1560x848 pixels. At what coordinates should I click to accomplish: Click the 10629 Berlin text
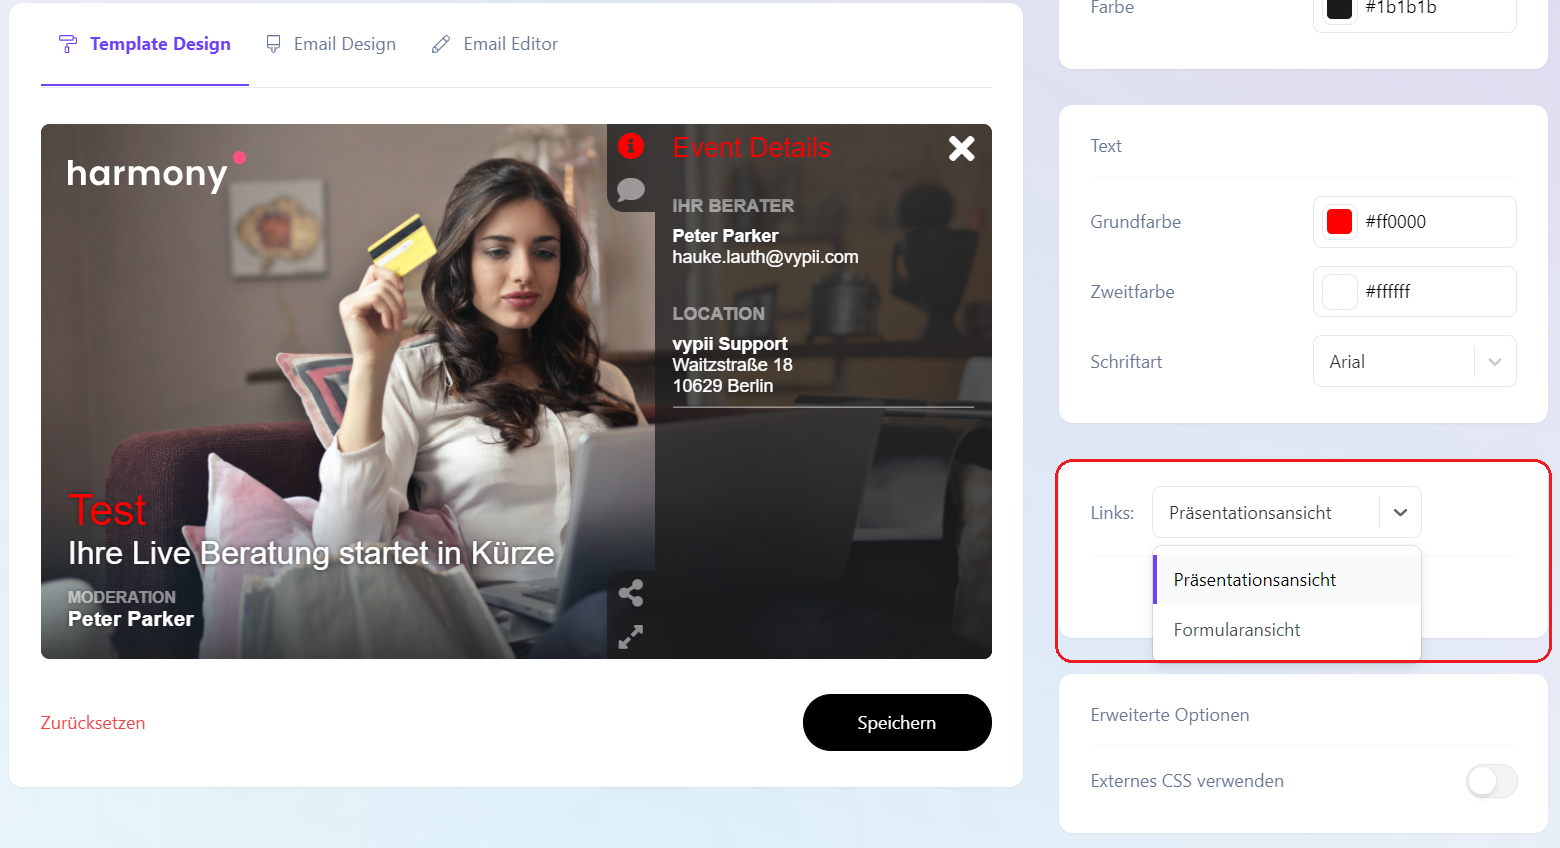pyautogui.click(x=723, y=386)
